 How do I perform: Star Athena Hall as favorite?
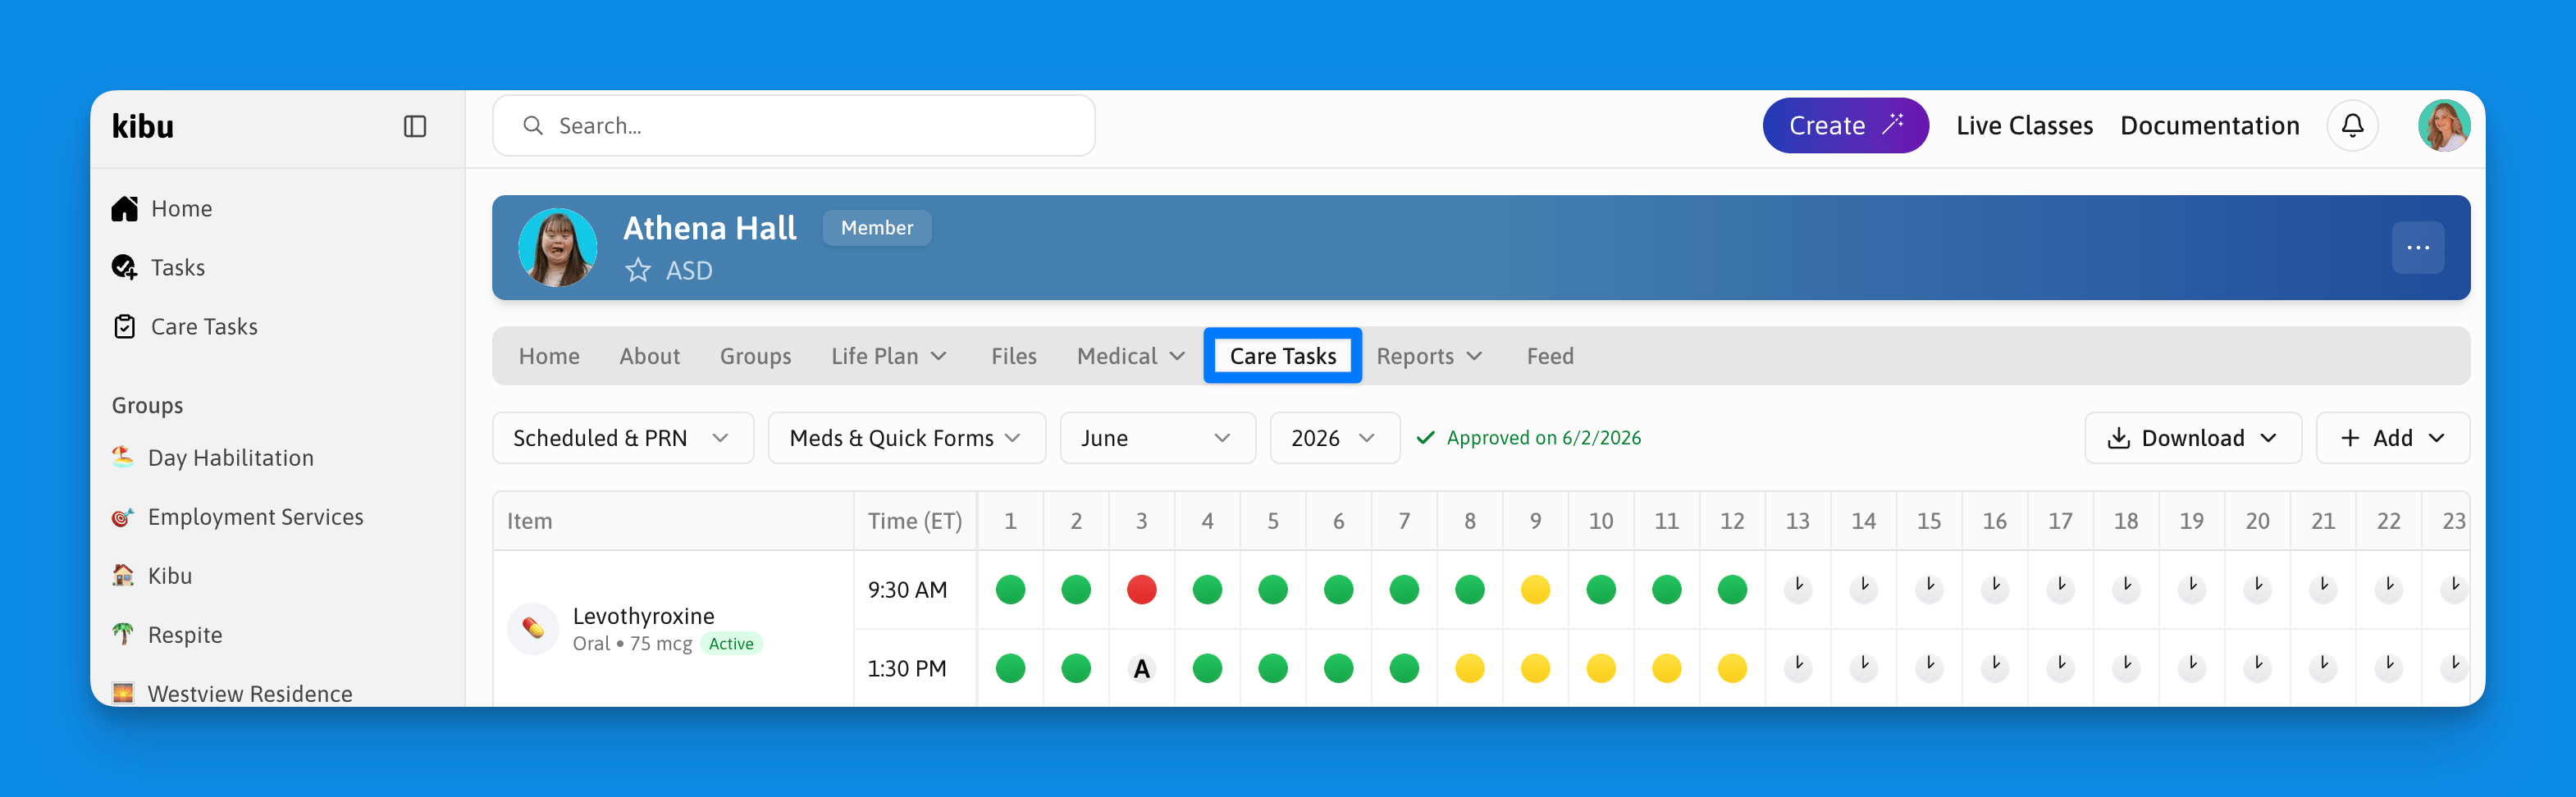click(x=638, y=270)
